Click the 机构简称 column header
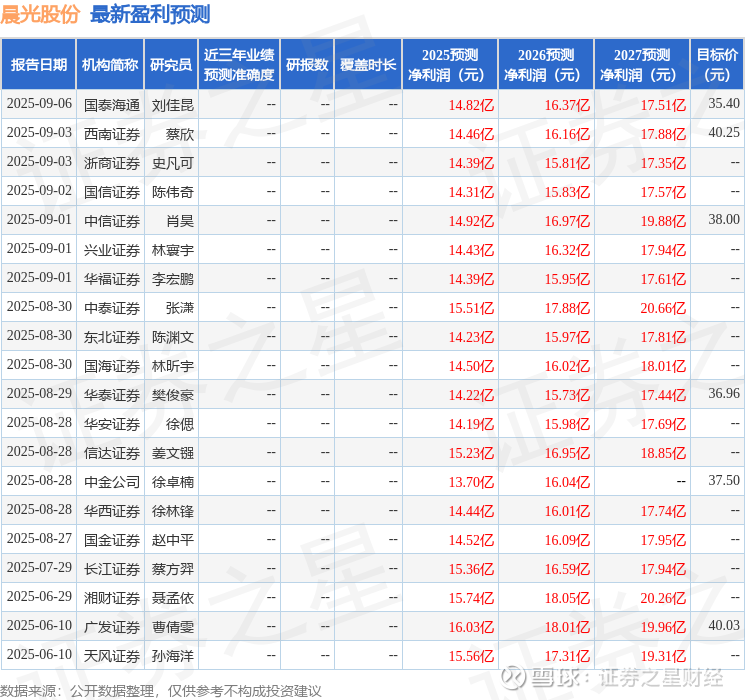 click(x=110, y=64)
